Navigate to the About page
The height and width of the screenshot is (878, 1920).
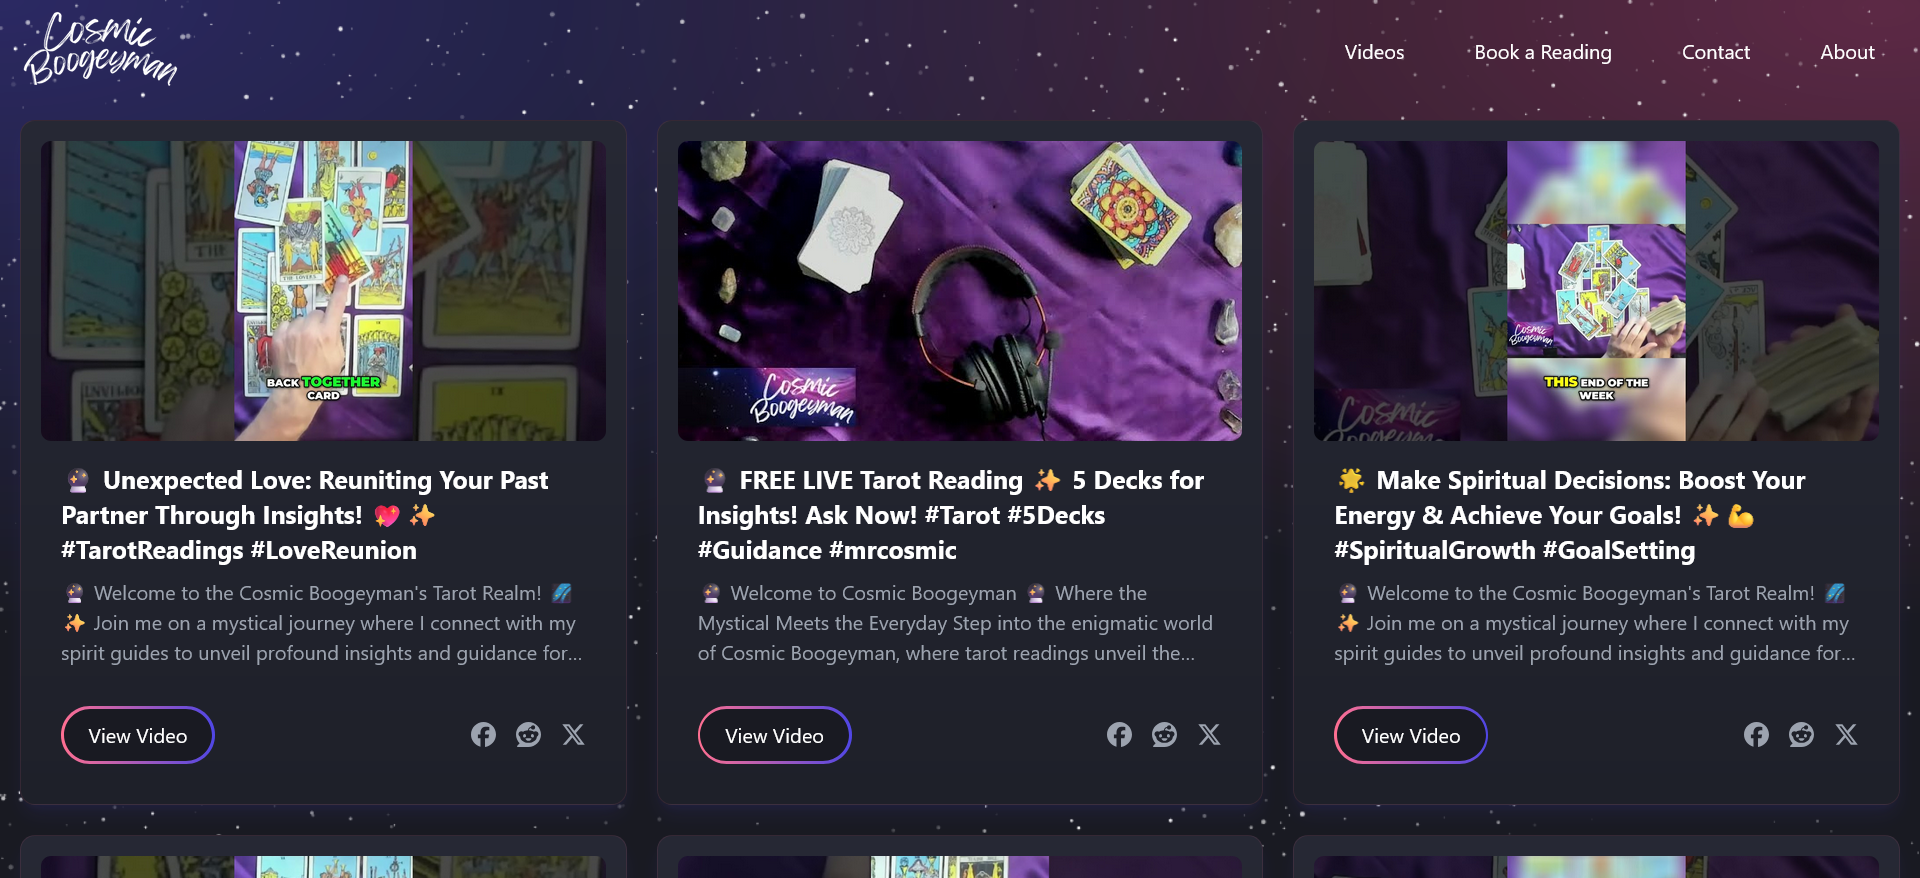tap(1846, 52)
